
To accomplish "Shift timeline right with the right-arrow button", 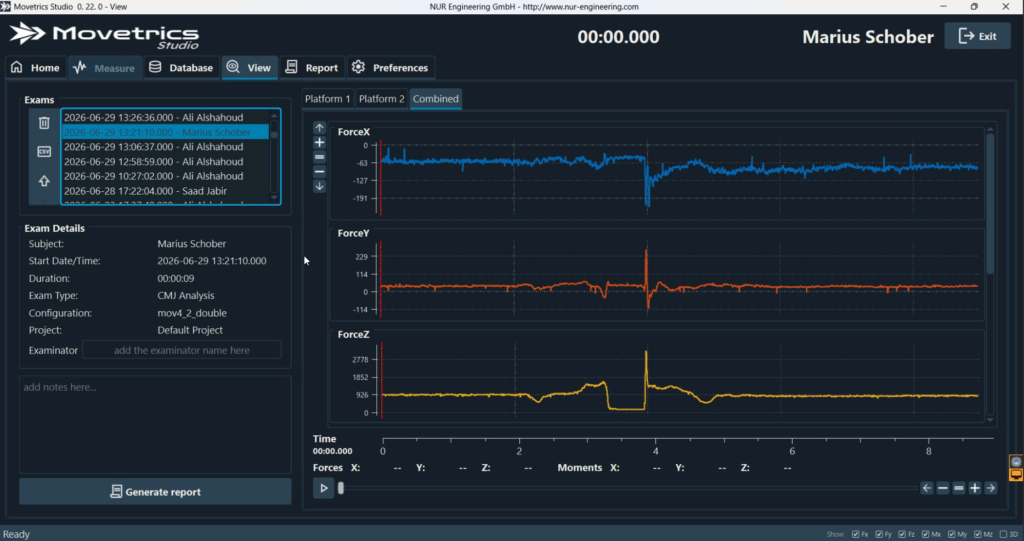I will coord(991,488).
